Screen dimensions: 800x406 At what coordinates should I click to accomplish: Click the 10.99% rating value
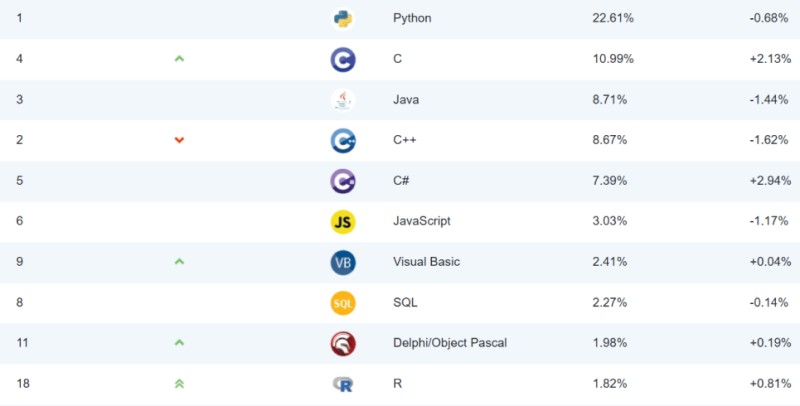pos(613,59)
